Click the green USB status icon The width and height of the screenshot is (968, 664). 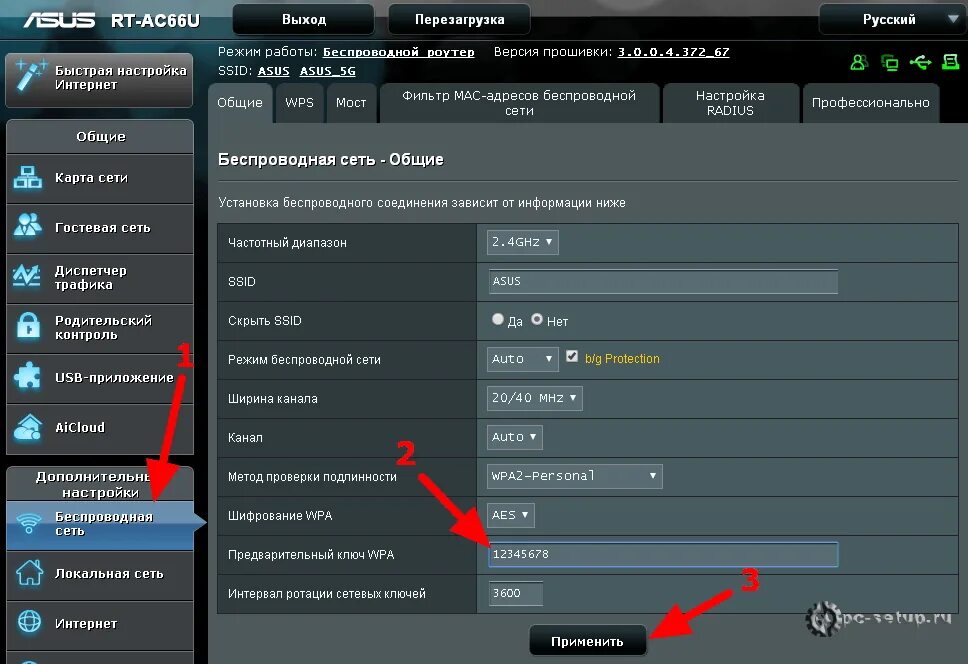920,62
